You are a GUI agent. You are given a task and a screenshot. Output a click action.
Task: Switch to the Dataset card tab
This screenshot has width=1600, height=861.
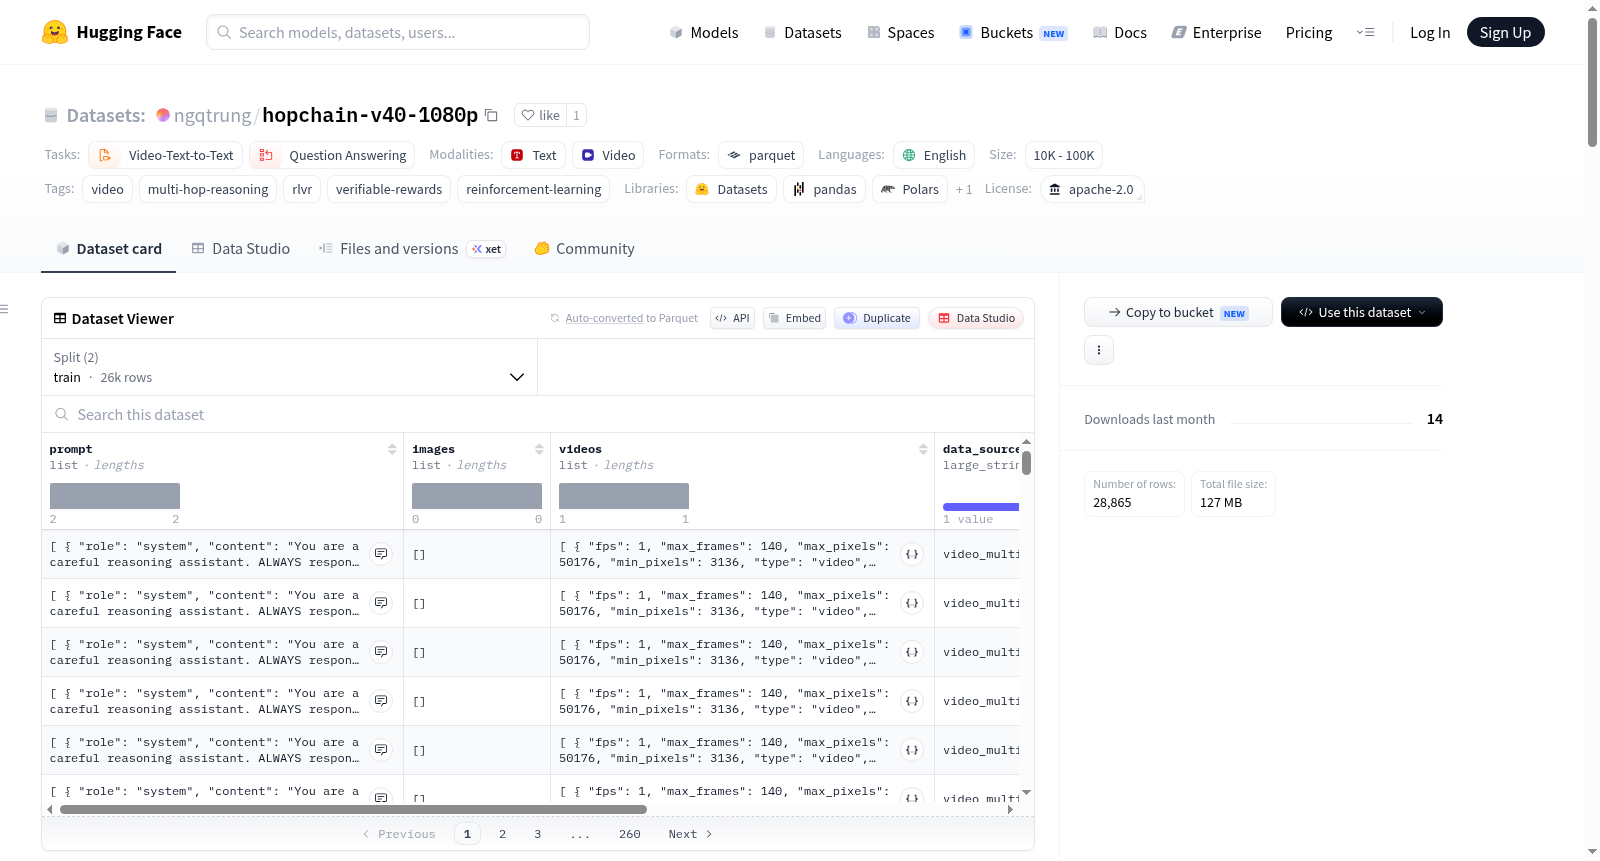point(109,249)
